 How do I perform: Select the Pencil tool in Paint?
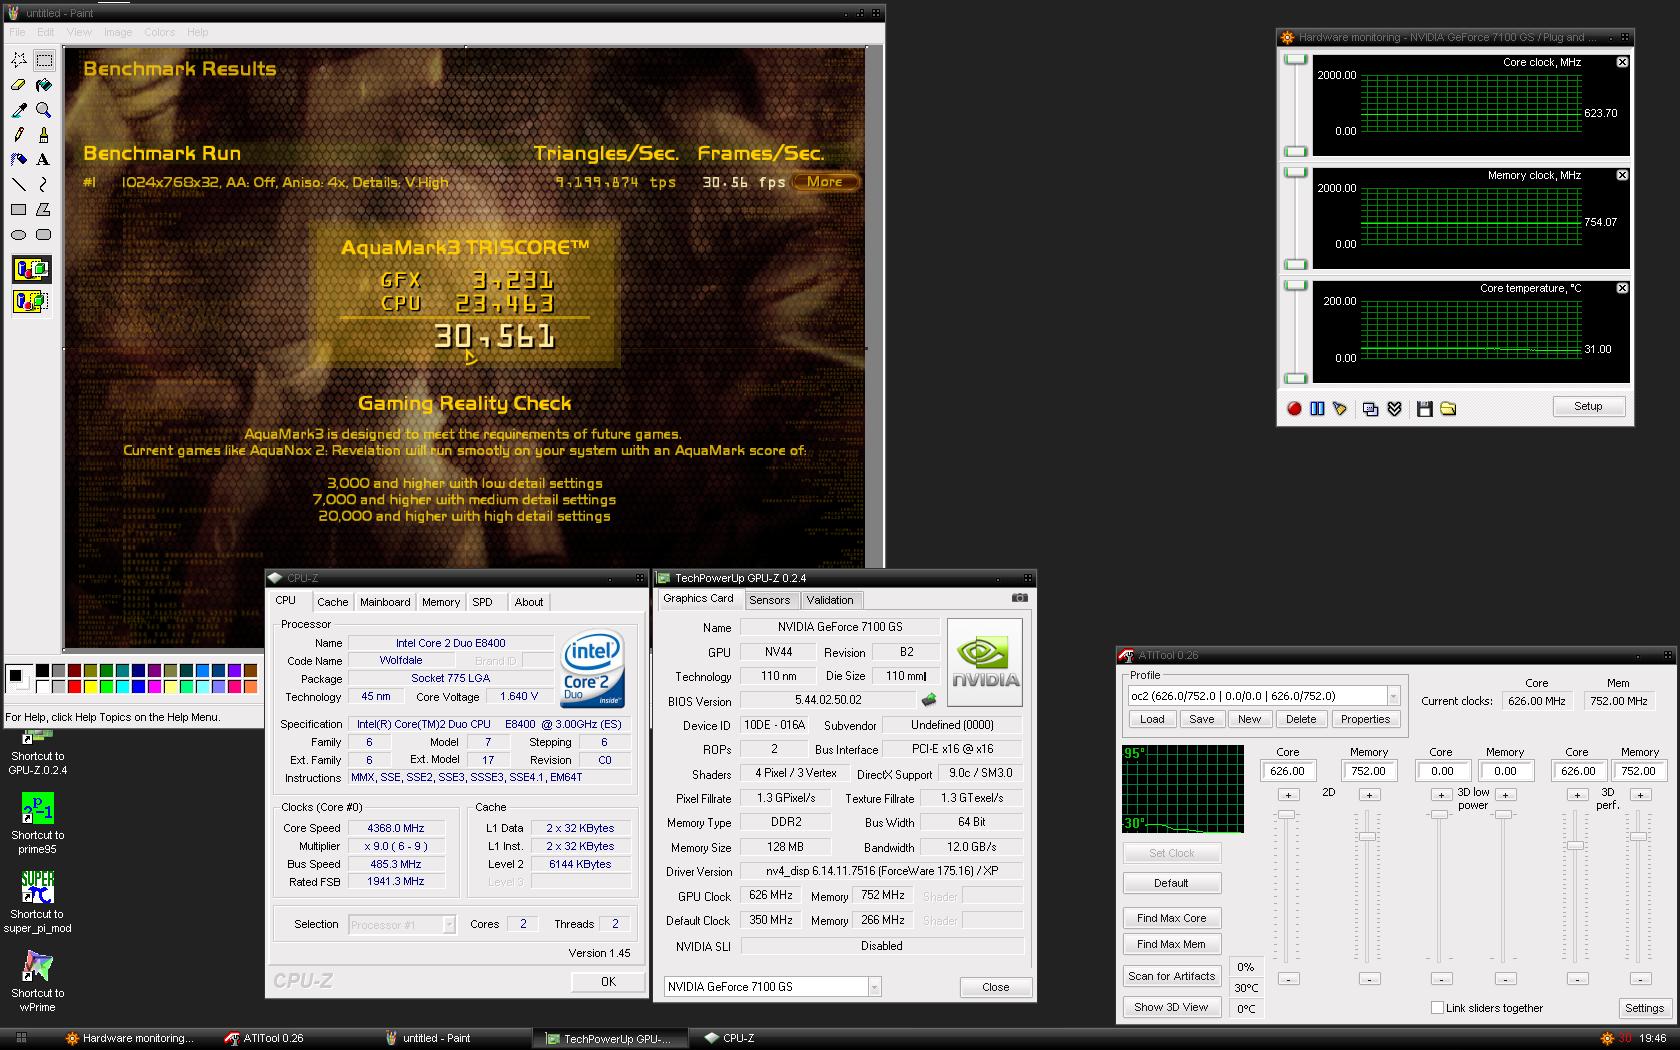(x=18, y=135)
